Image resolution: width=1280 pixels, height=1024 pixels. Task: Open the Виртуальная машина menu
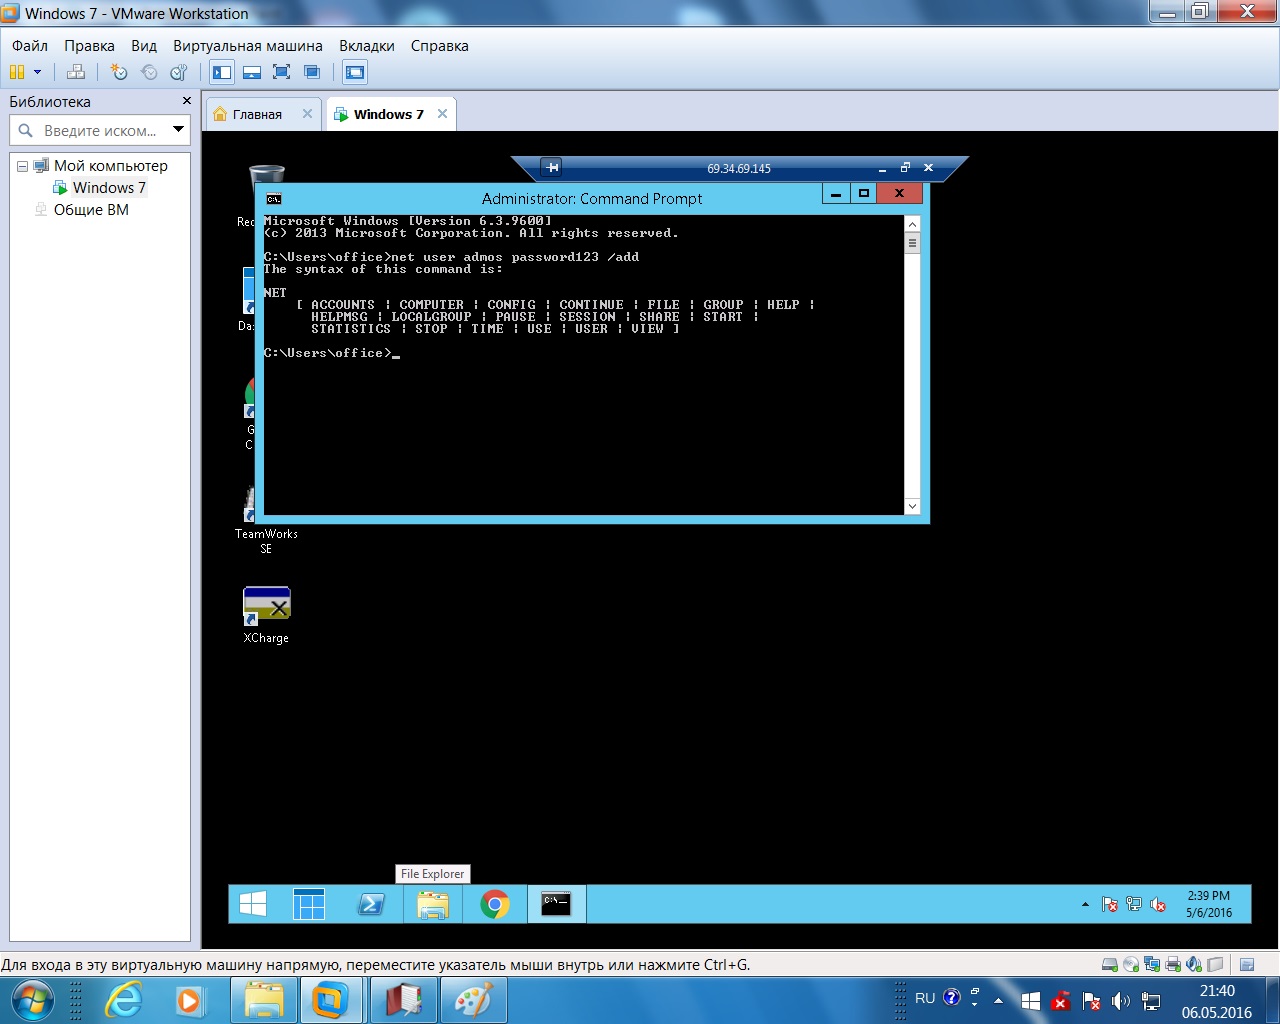(x=248, y=46)
